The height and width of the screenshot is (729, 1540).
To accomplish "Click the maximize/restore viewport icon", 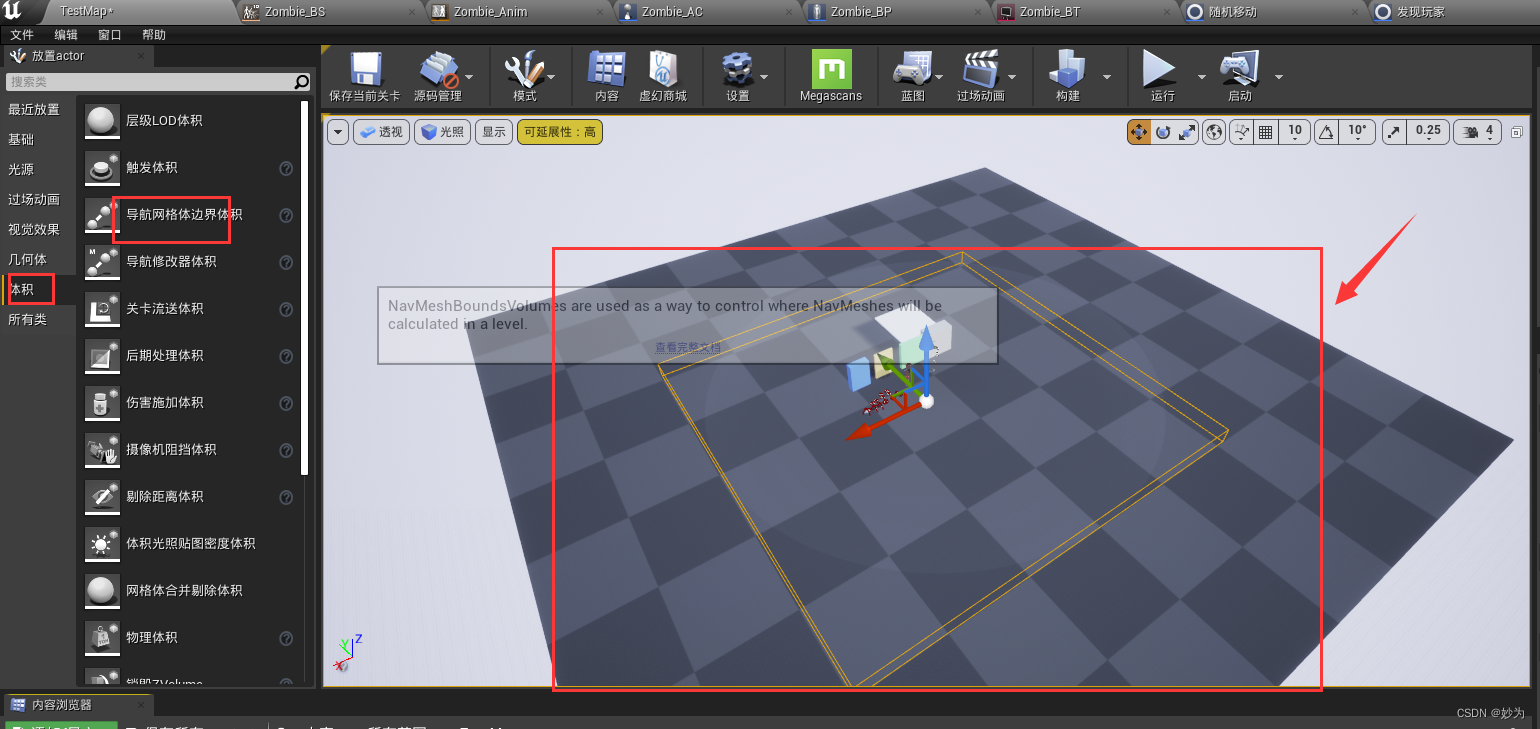I will (1517, 132).
